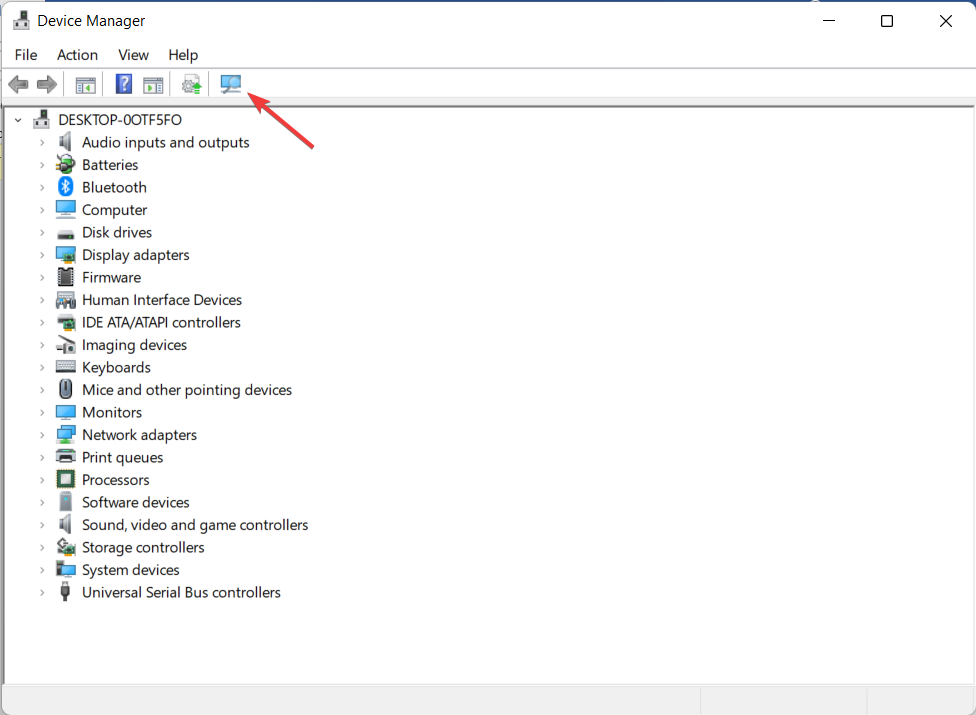The width and height of the screenshot is (976, 715).
Task: Click the Display adapters icon
Action: pos(65,255)
